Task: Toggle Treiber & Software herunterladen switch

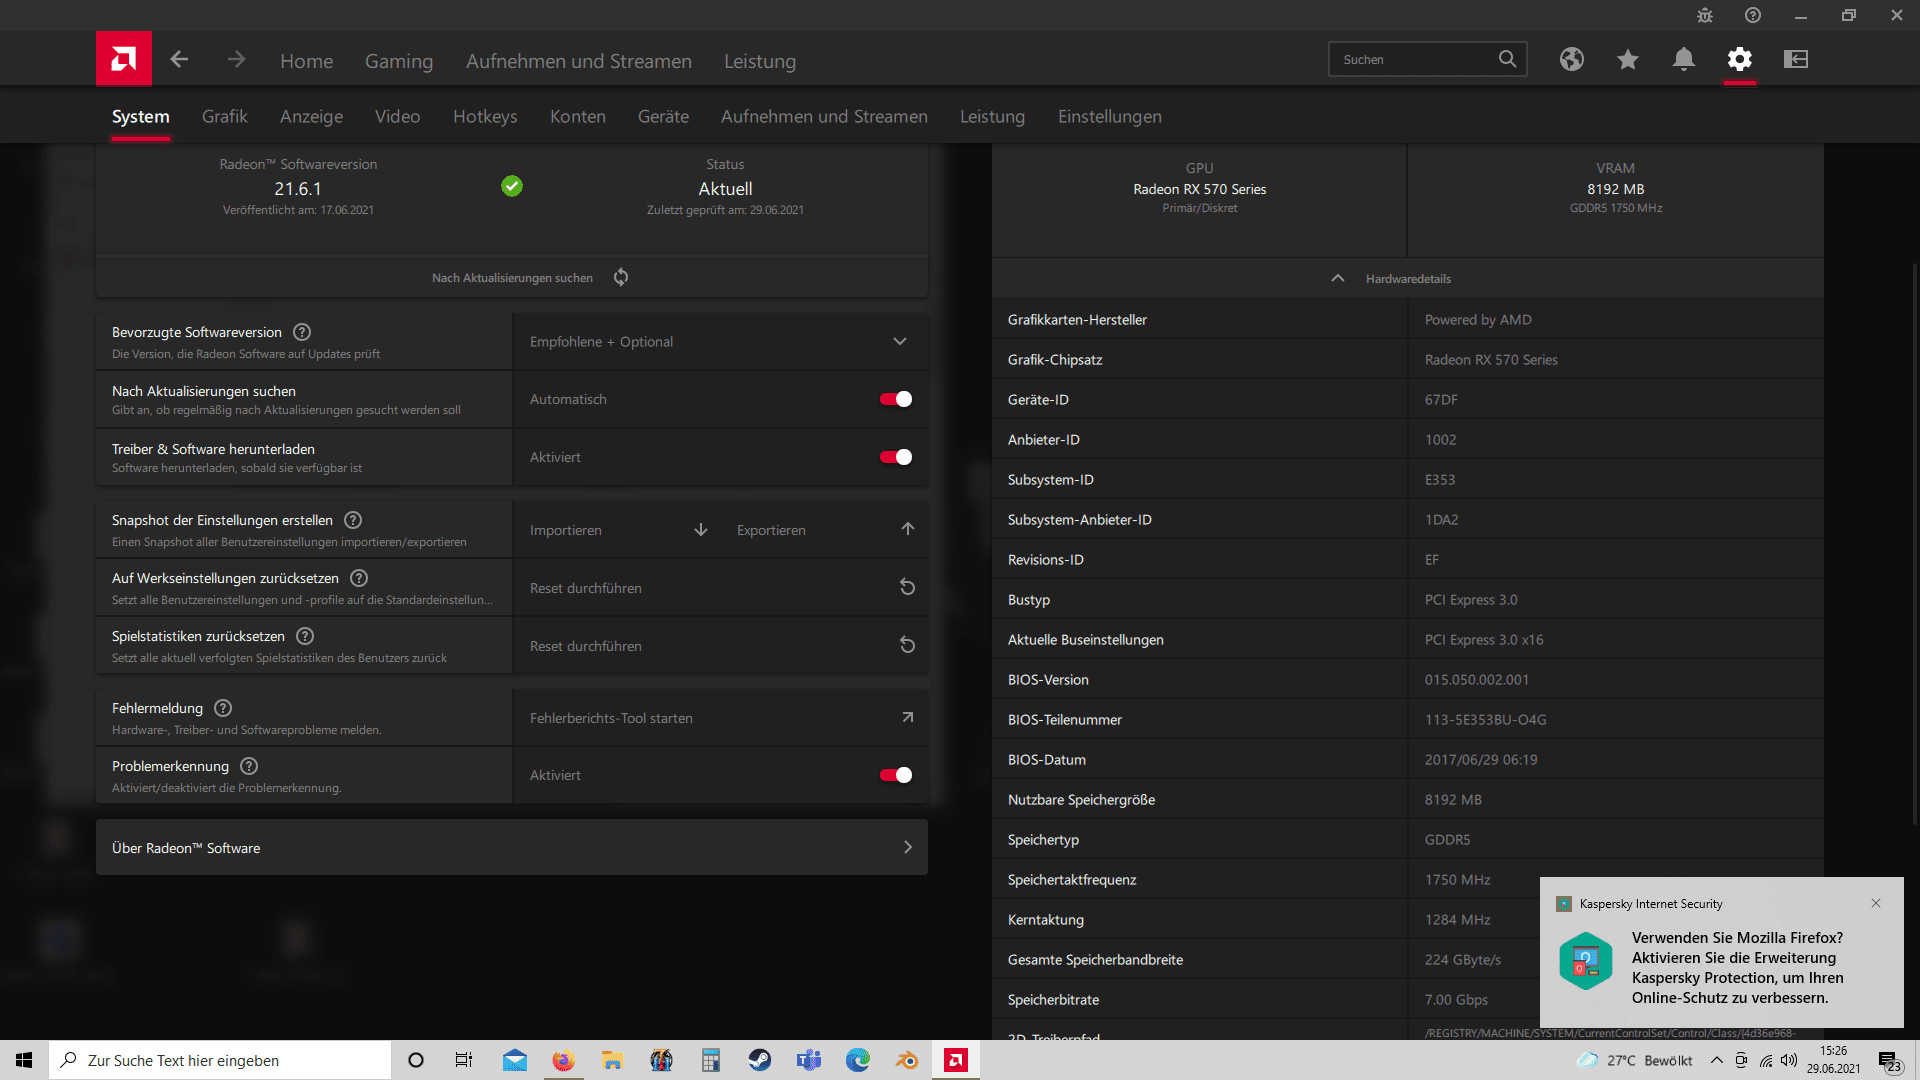Action: tap(895, 457)
